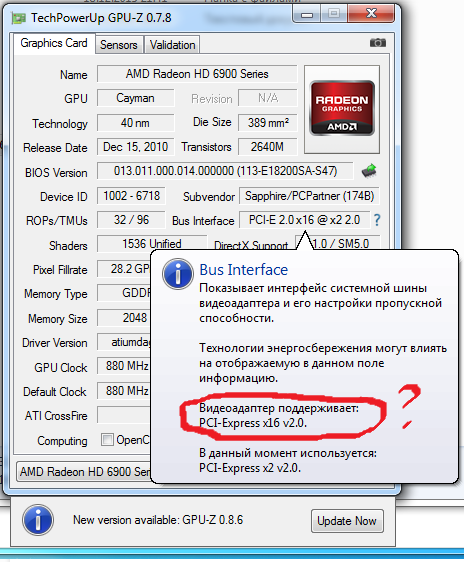The width and height of the screenshot is (464, 562).
Task: Click the "Release Date" label
Action: click(55, 148)
